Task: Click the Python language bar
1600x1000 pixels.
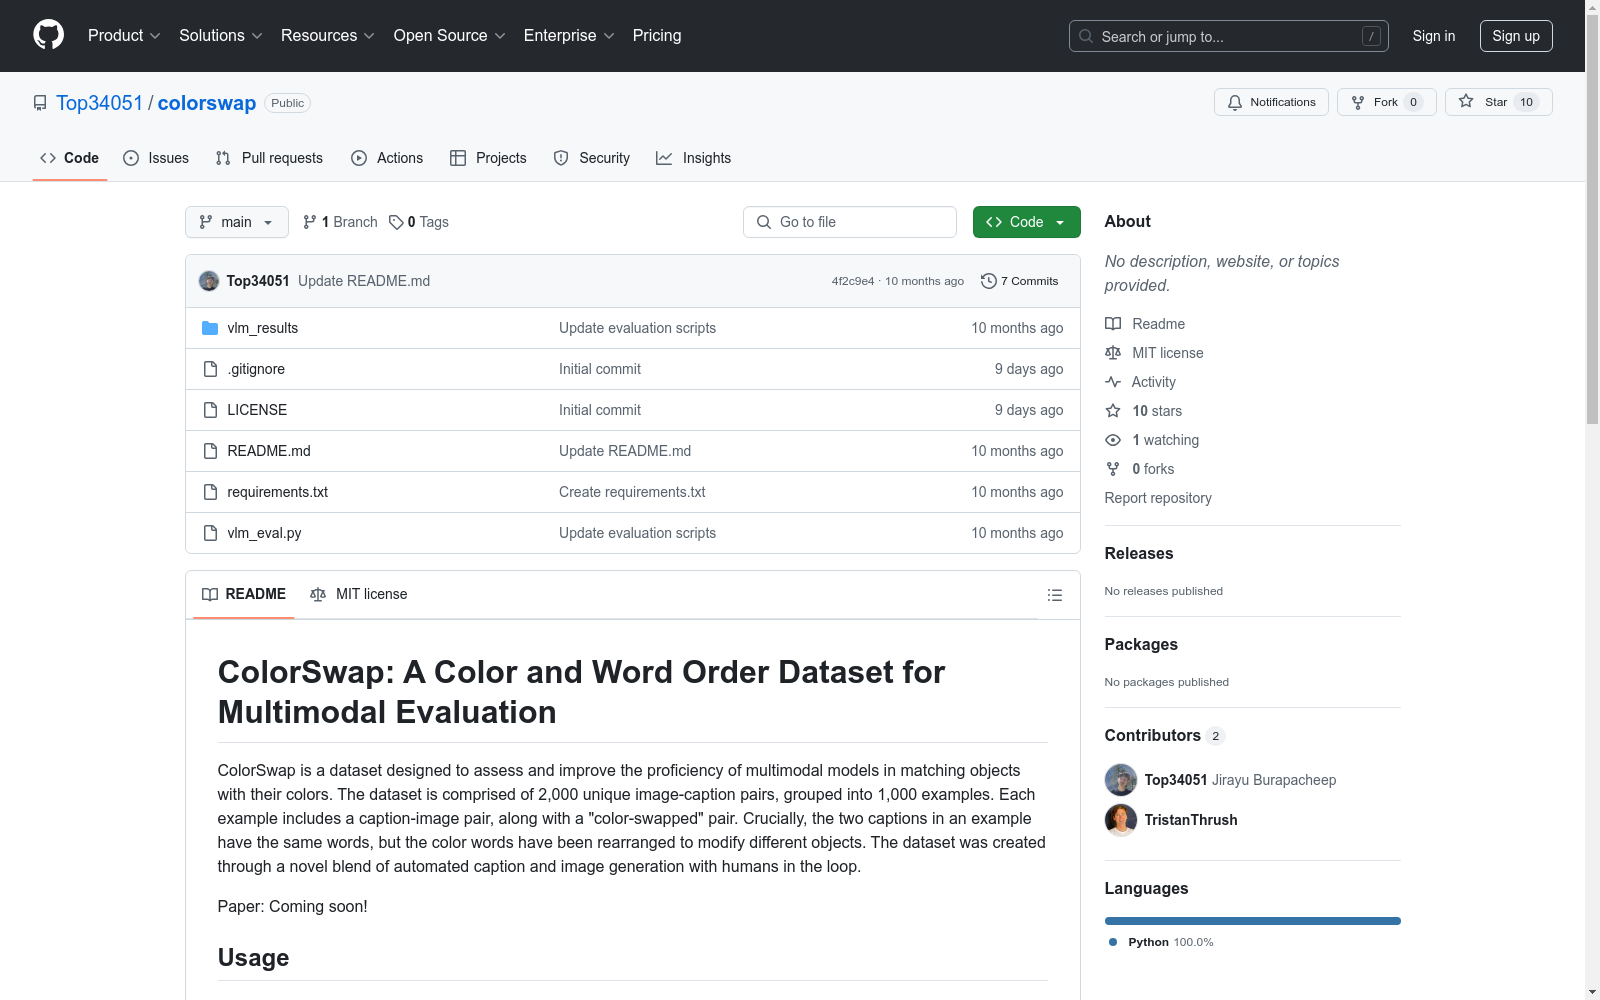Action: point(1253,921)
